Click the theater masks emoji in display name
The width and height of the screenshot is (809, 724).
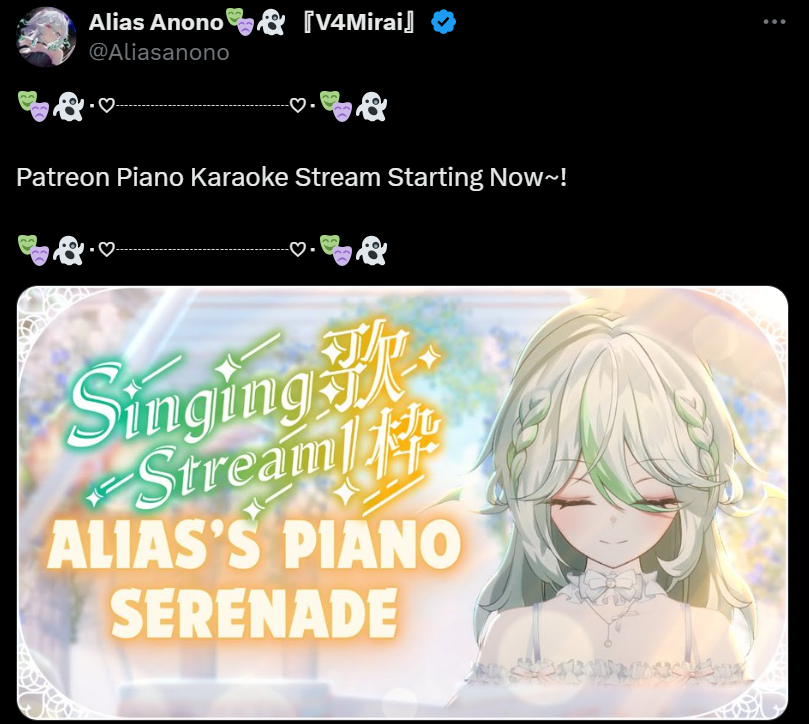[240, 22]
